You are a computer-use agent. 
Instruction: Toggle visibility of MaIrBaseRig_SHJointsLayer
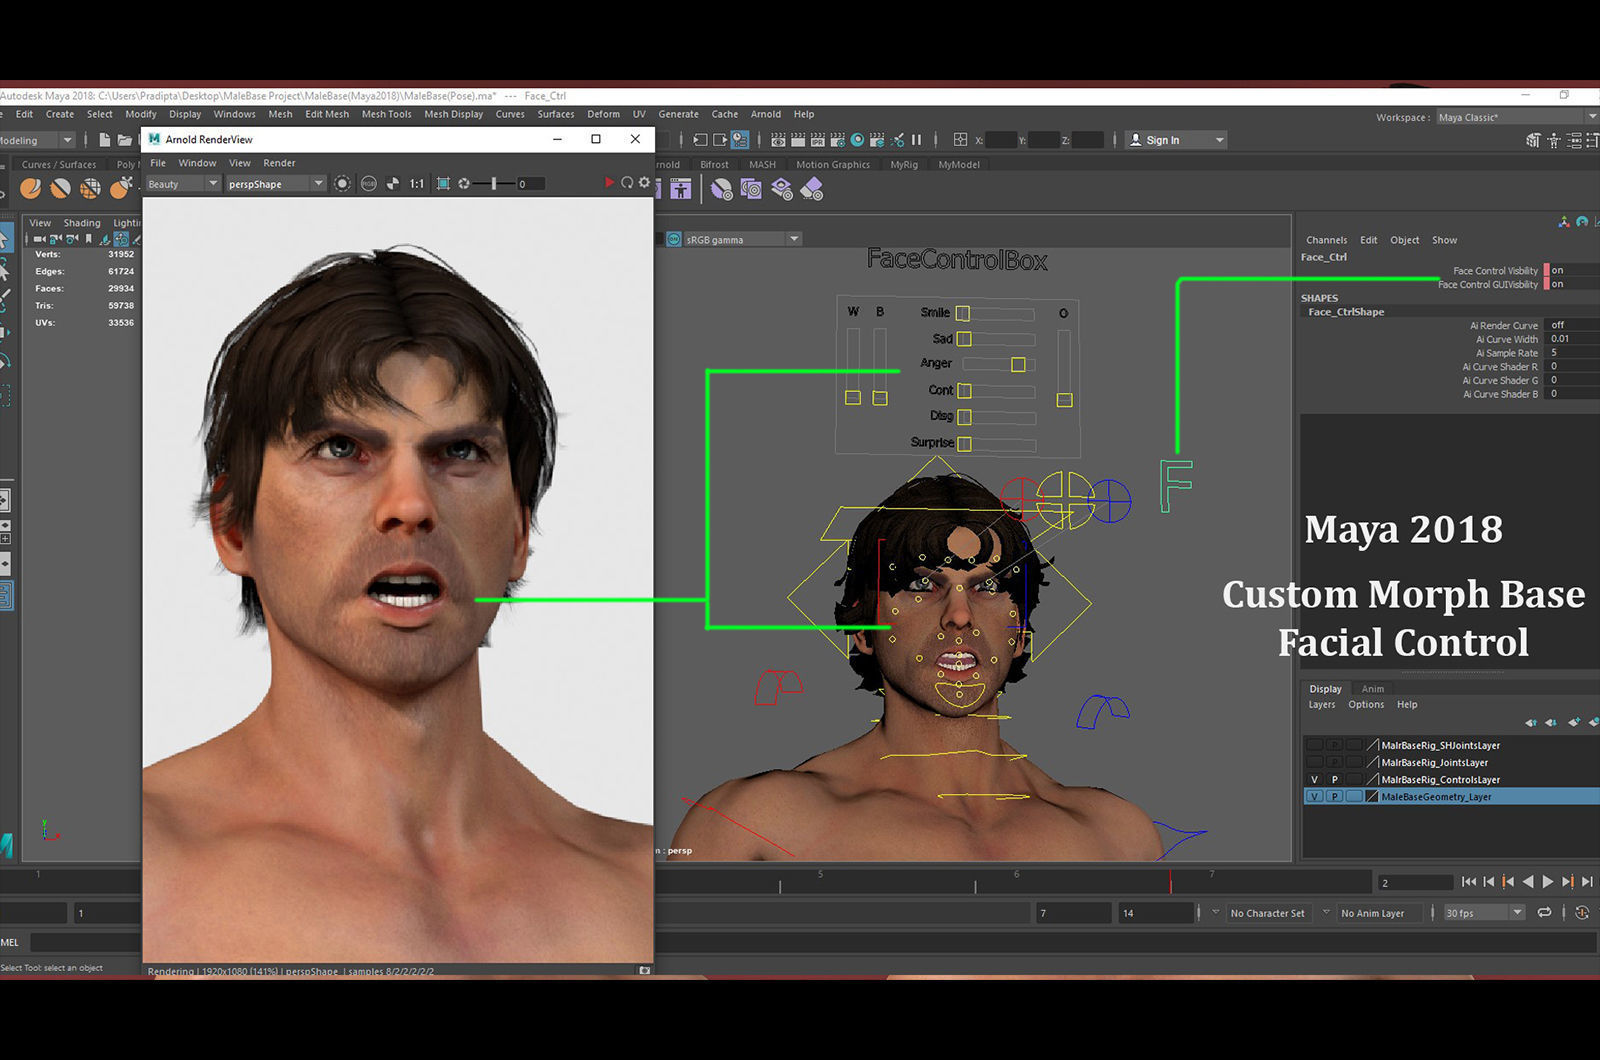[x=1314, y=745]
